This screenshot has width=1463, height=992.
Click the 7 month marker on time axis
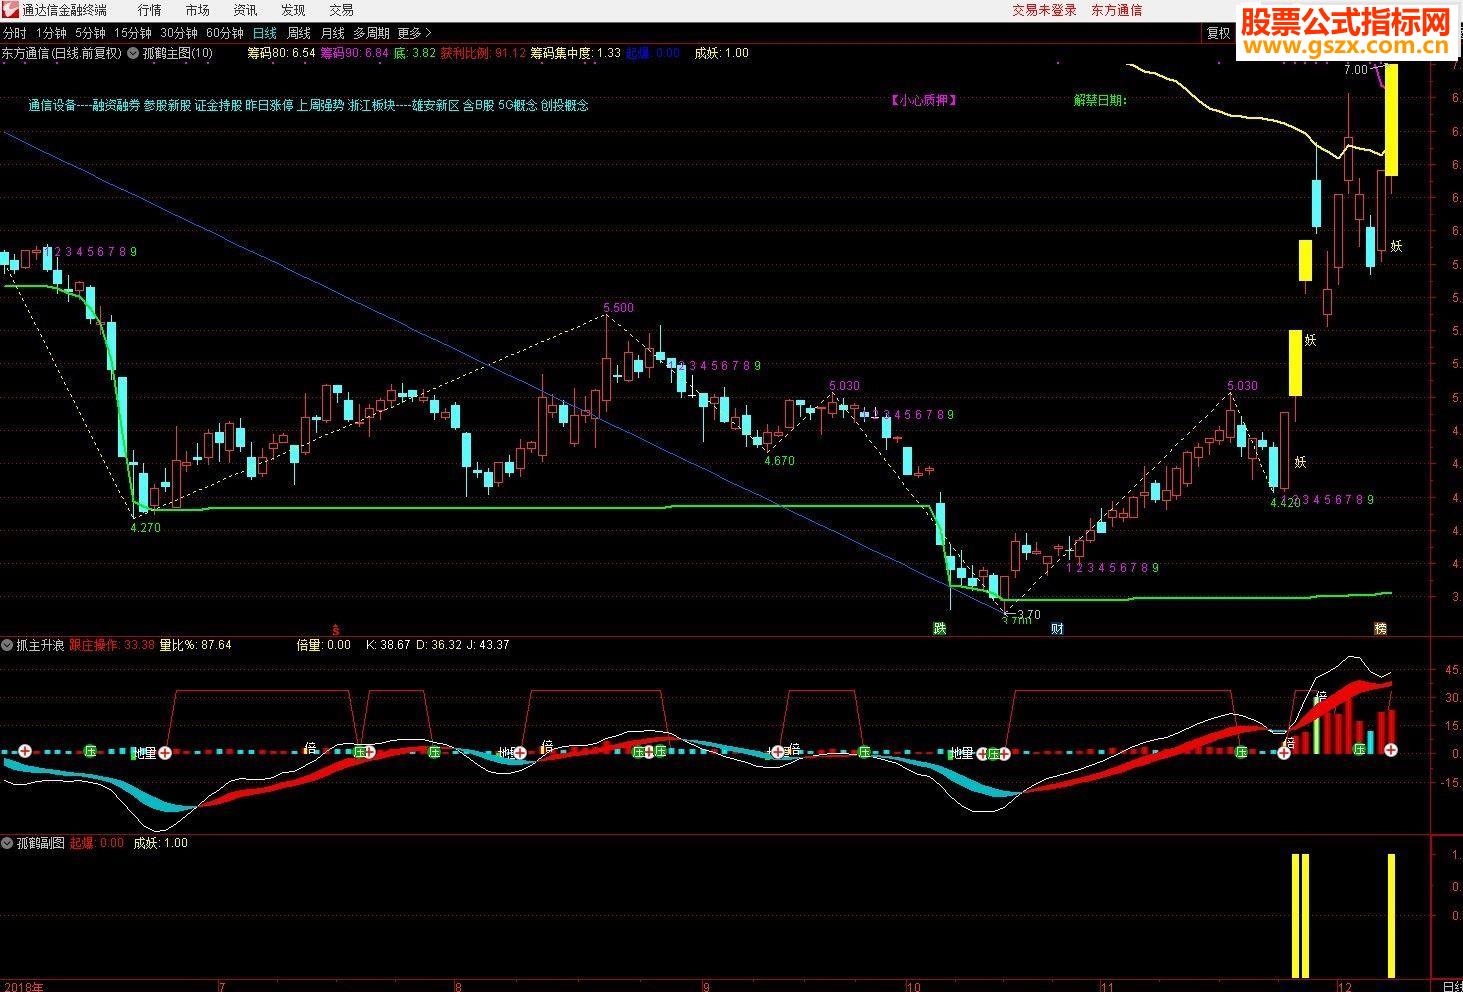(x=222, y=985)
